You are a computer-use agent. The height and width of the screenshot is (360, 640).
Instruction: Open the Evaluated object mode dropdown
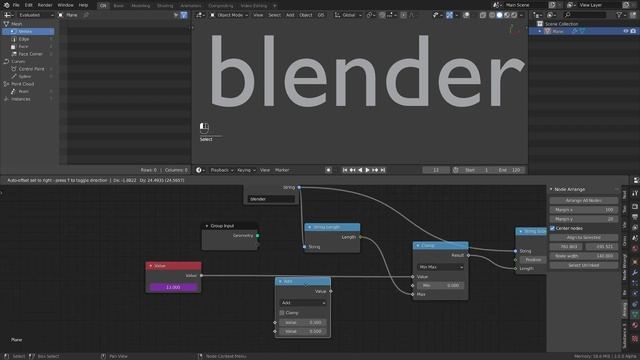pyautogui.click(x=35, y=15)
